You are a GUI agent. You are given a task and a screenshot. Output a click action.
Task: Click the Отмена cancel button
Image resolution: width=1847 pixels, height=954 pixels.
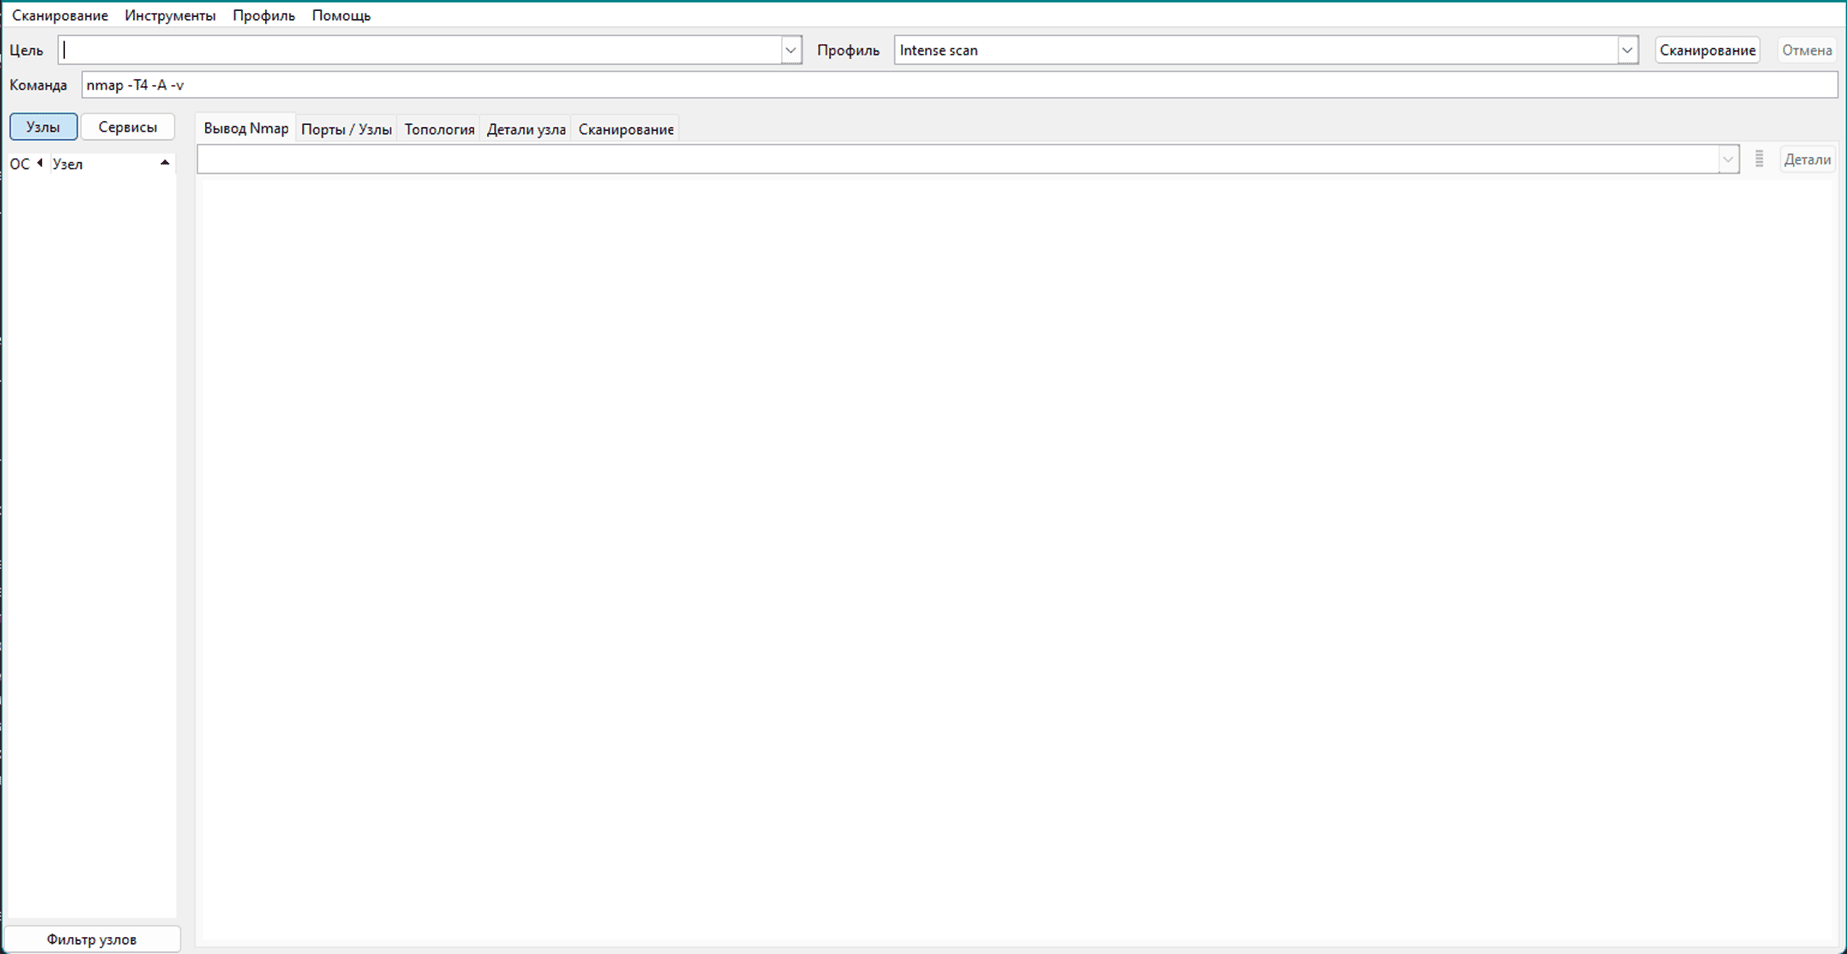click(1807, 50)
